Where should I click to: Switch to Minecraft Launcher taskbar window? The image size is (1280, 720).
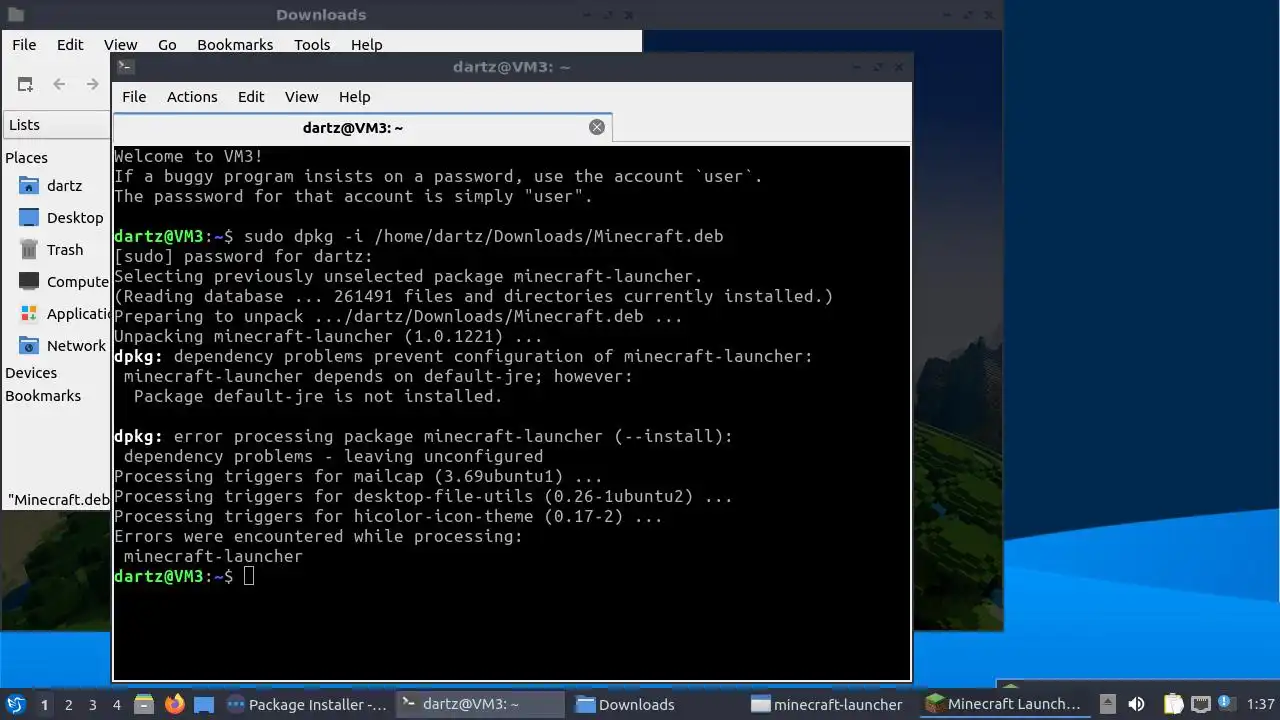tap(1006, 704)
